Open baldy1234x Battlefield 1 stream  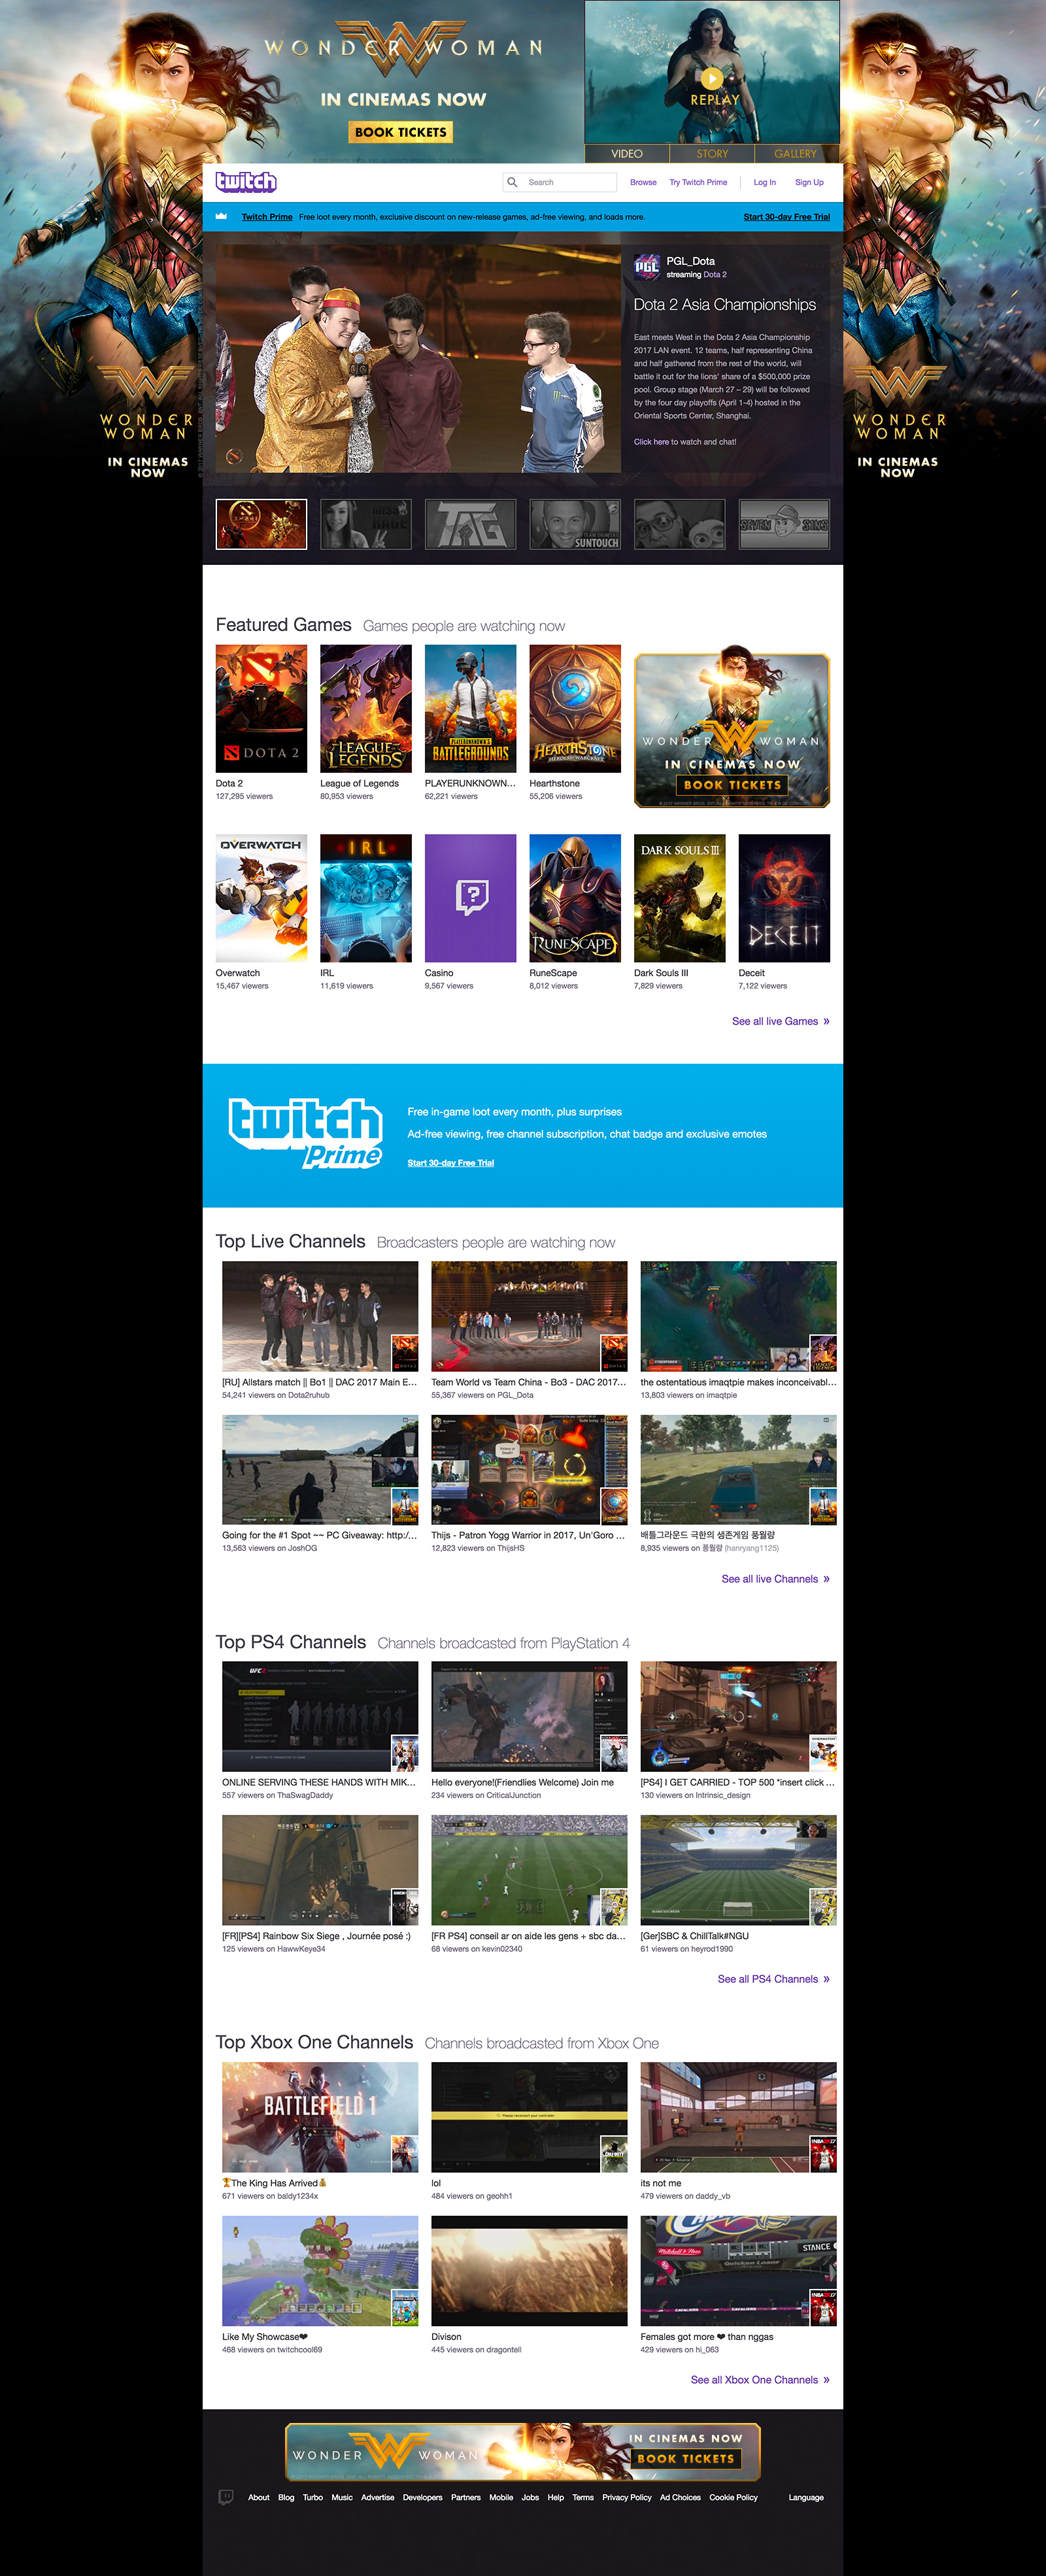tap(320, 2117)
